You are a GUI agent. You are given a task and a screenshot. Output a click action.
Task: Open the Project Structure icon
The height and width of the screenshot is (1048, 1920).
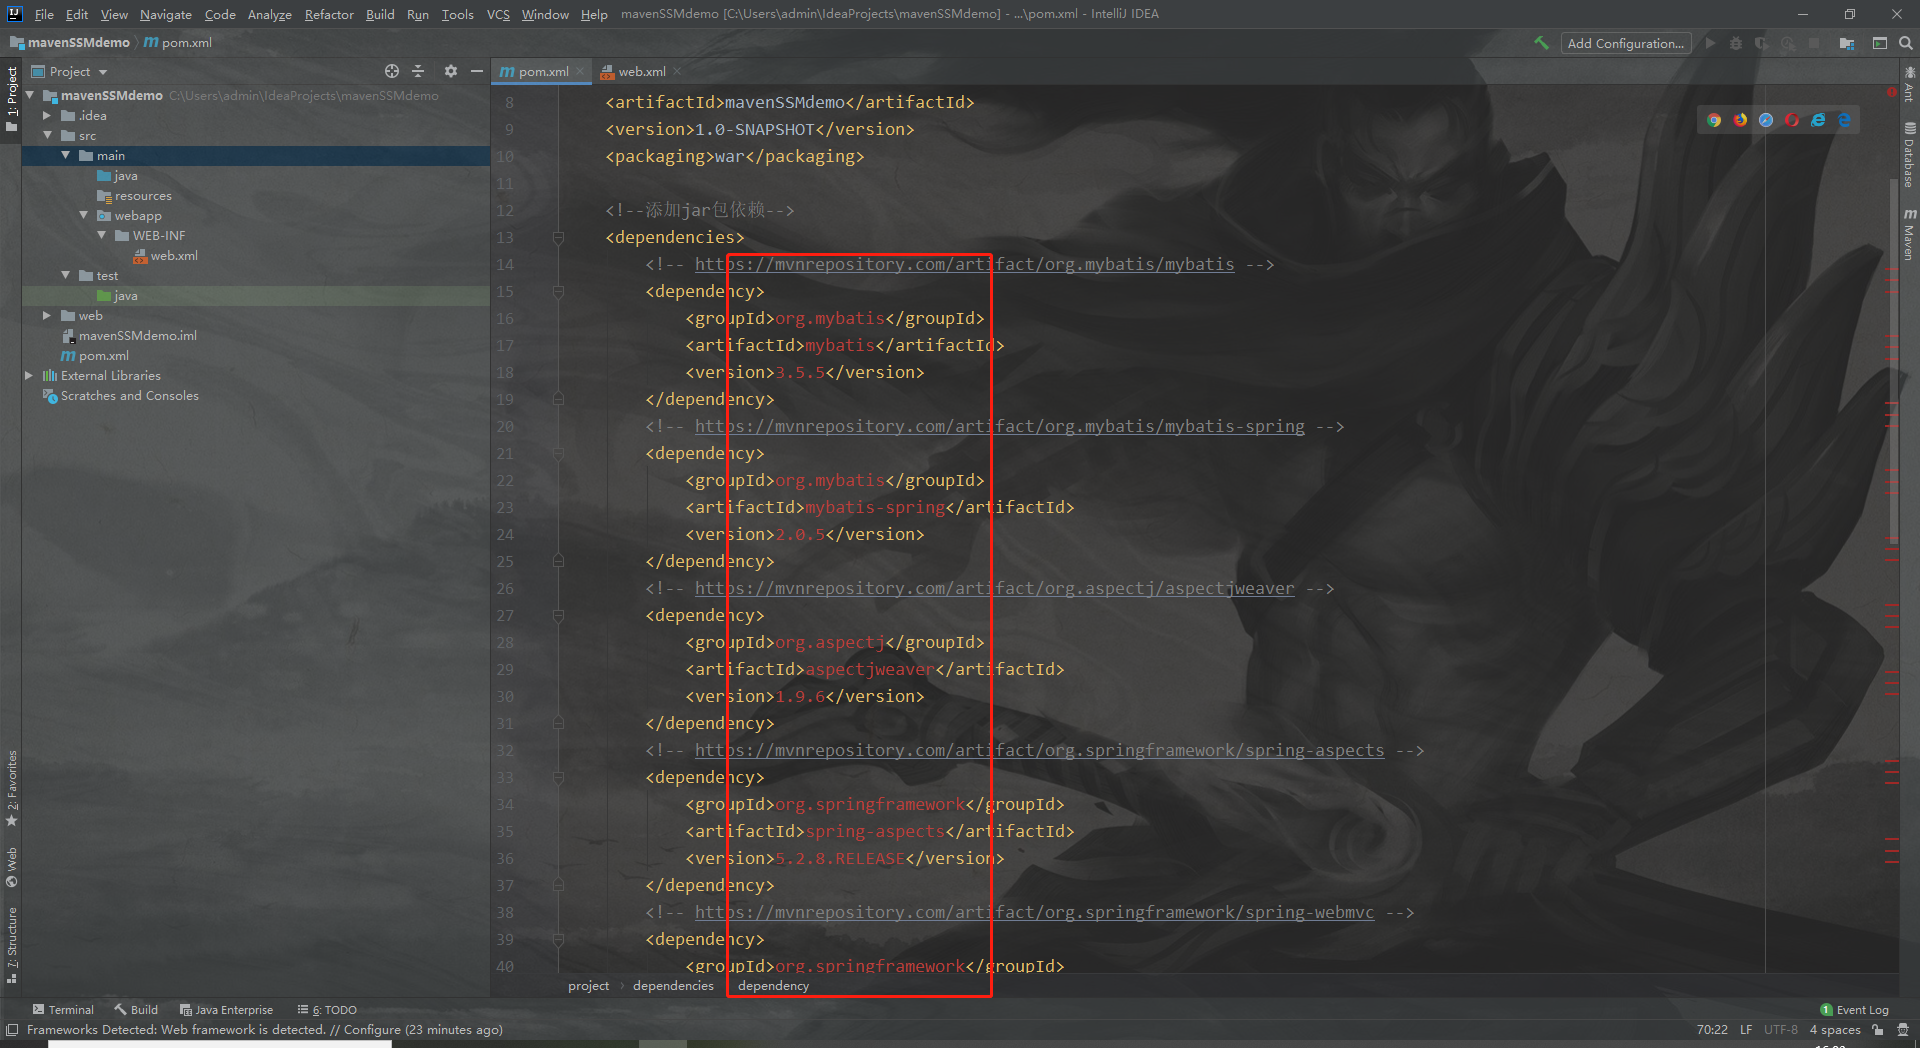point(1847,43)
